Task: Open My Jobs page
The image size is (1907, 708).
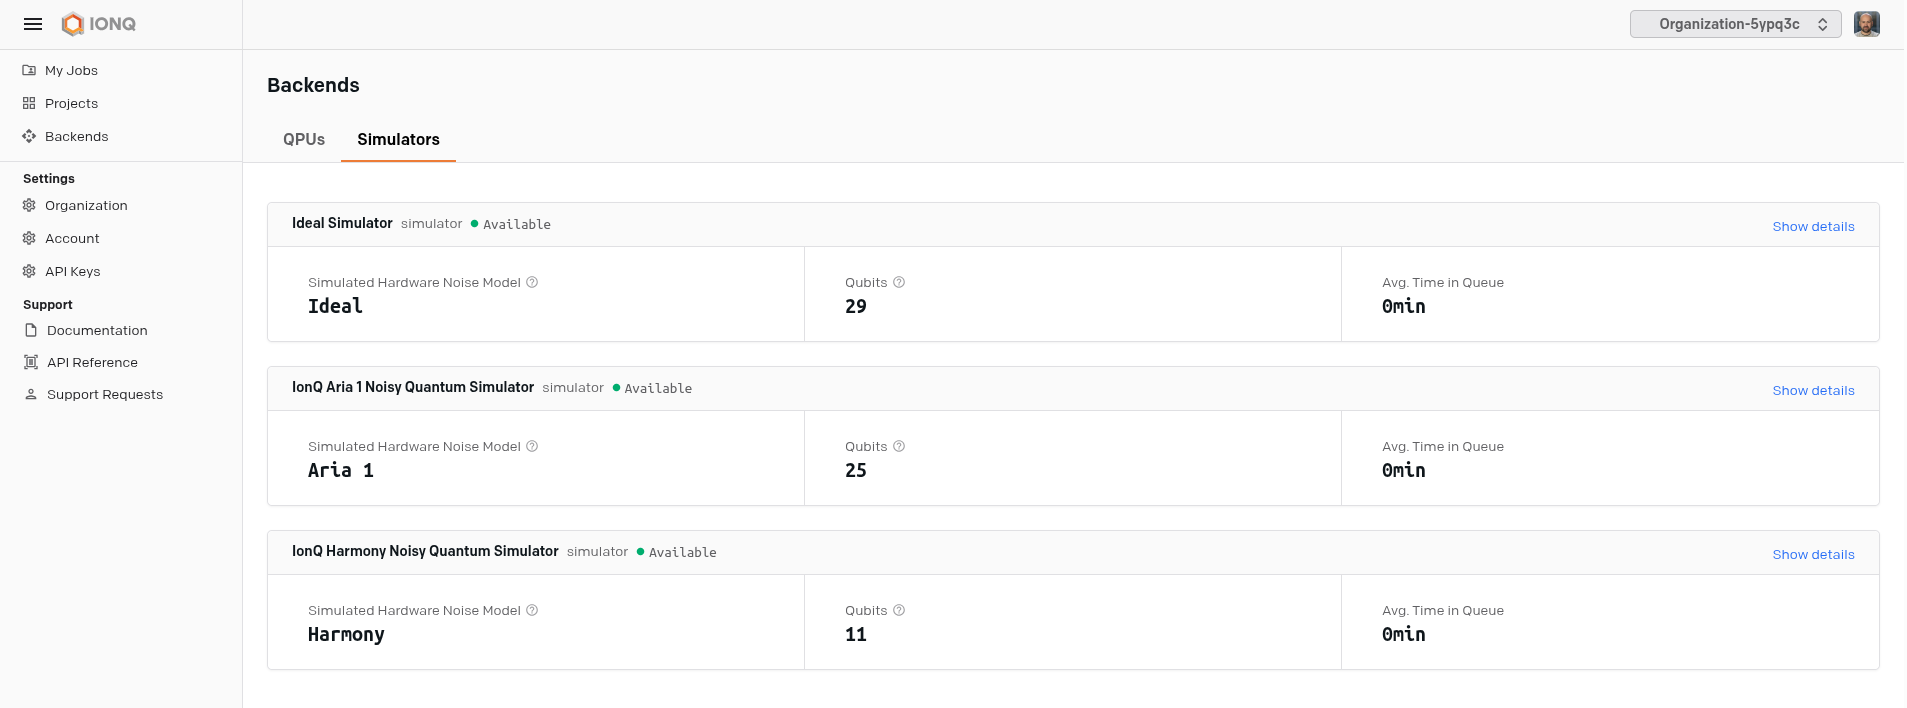Action: (71, 70)
